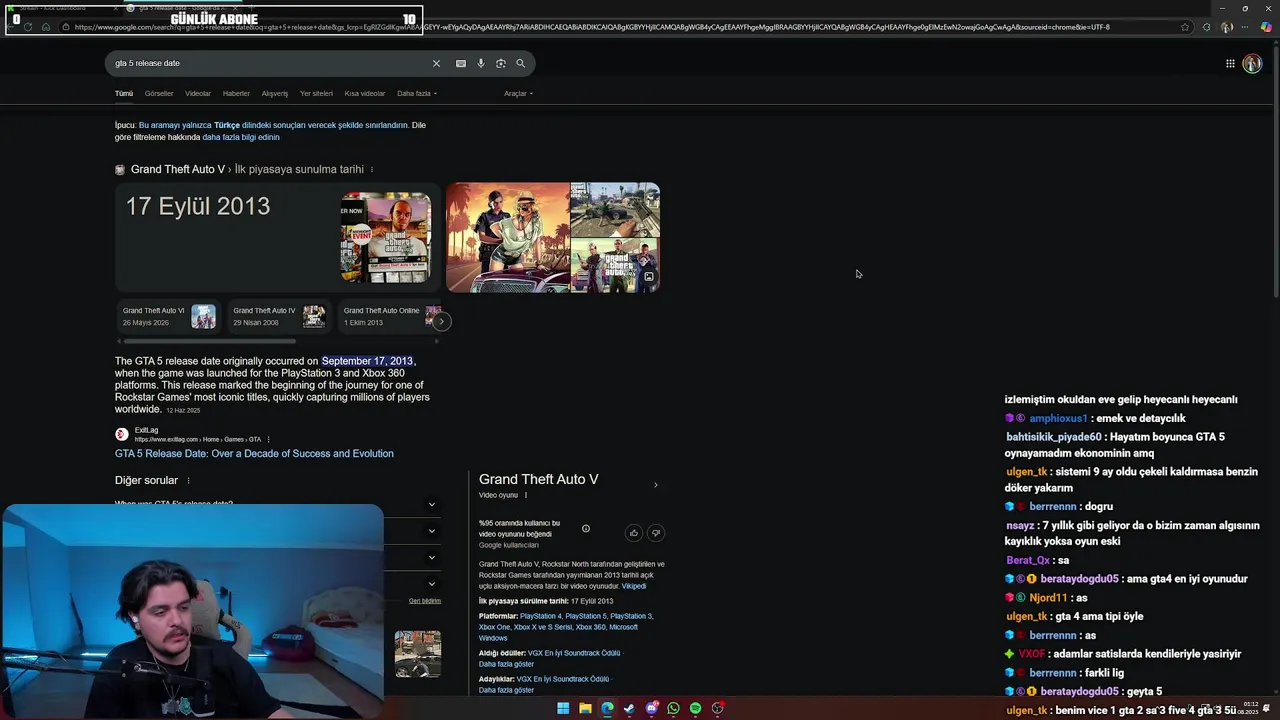This screenshot has height=720, width=1280.
Task: Like the game with thumbs up
Action: [633, 533]
